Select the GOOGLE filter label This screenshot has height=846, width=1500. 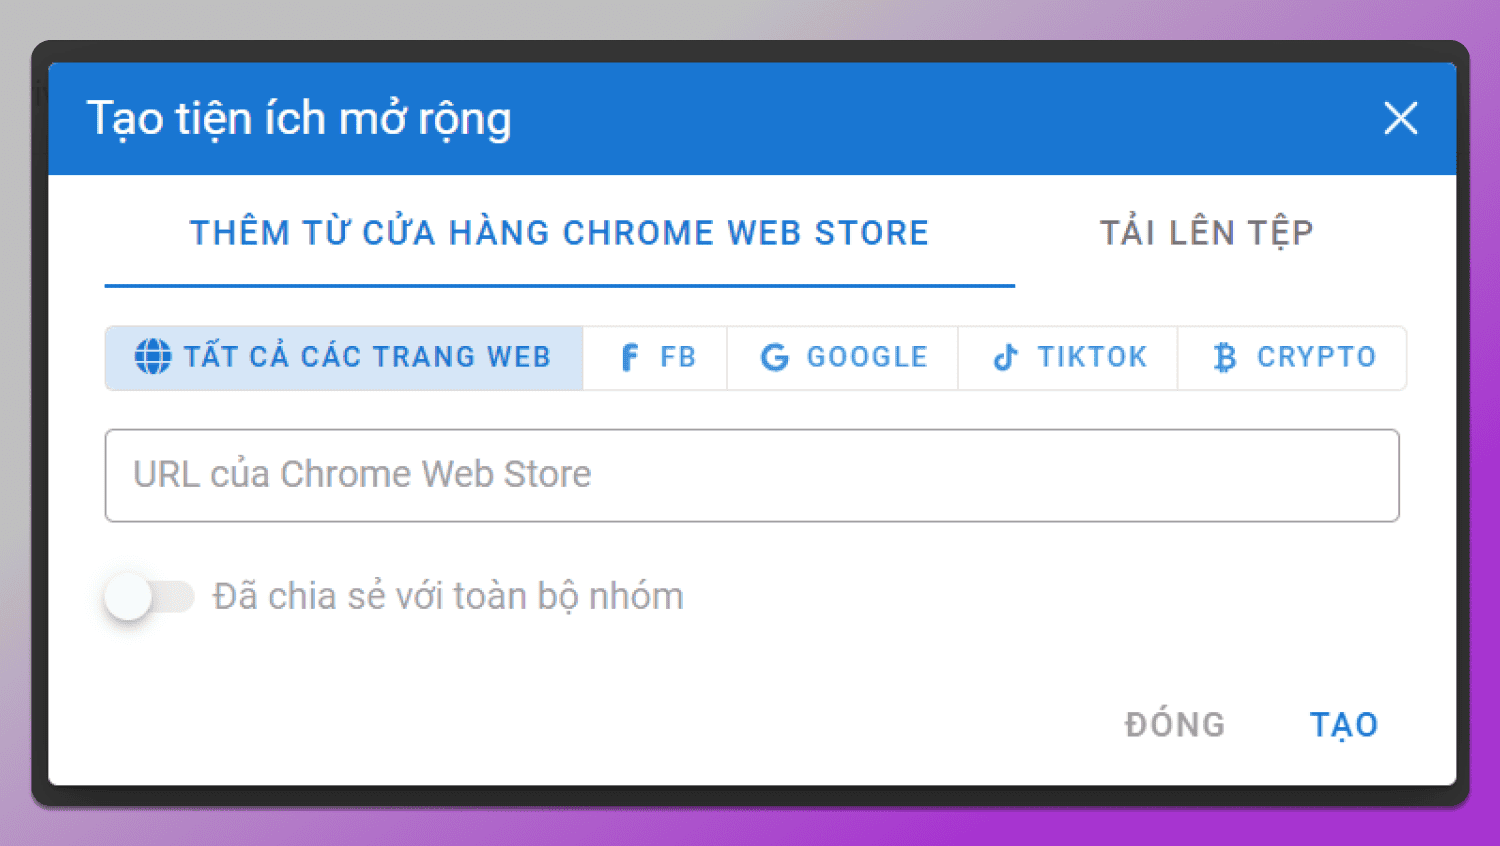867,357
